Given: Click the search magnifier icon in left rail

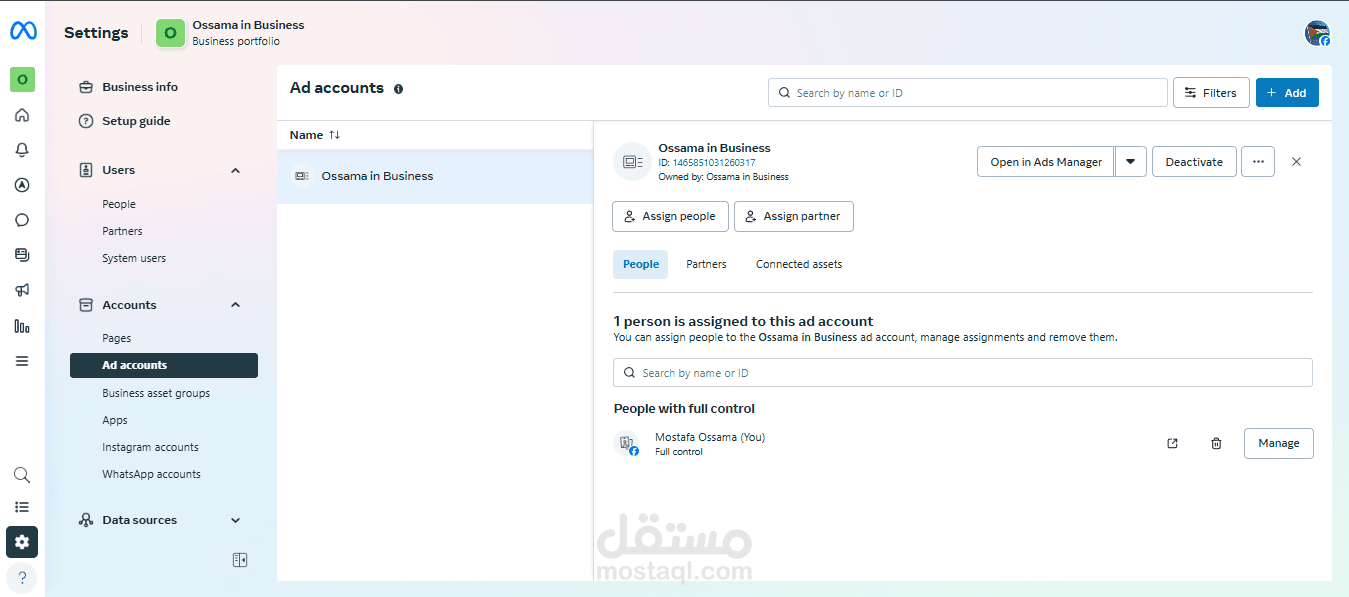Looking at the screenshot, I should coord(22,475).
